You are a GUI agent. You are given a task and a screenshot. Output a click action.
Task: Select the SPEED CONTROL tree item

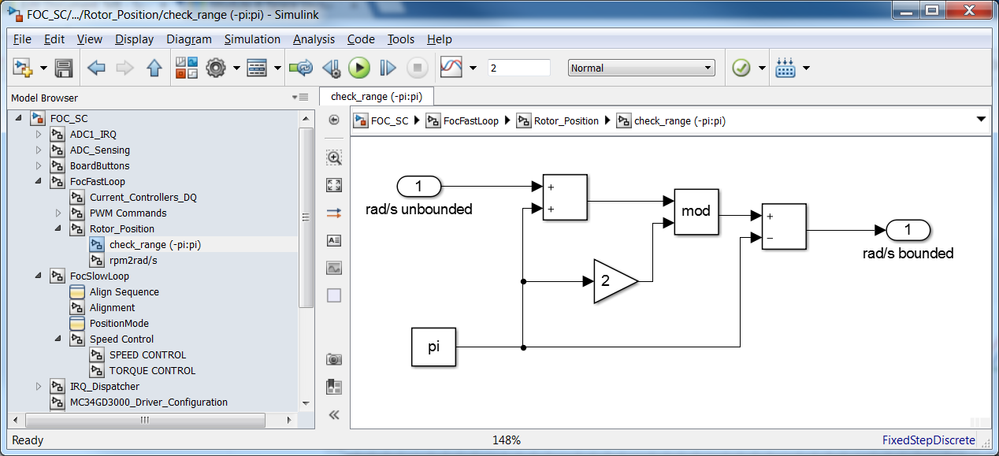(x=148, y=355)
